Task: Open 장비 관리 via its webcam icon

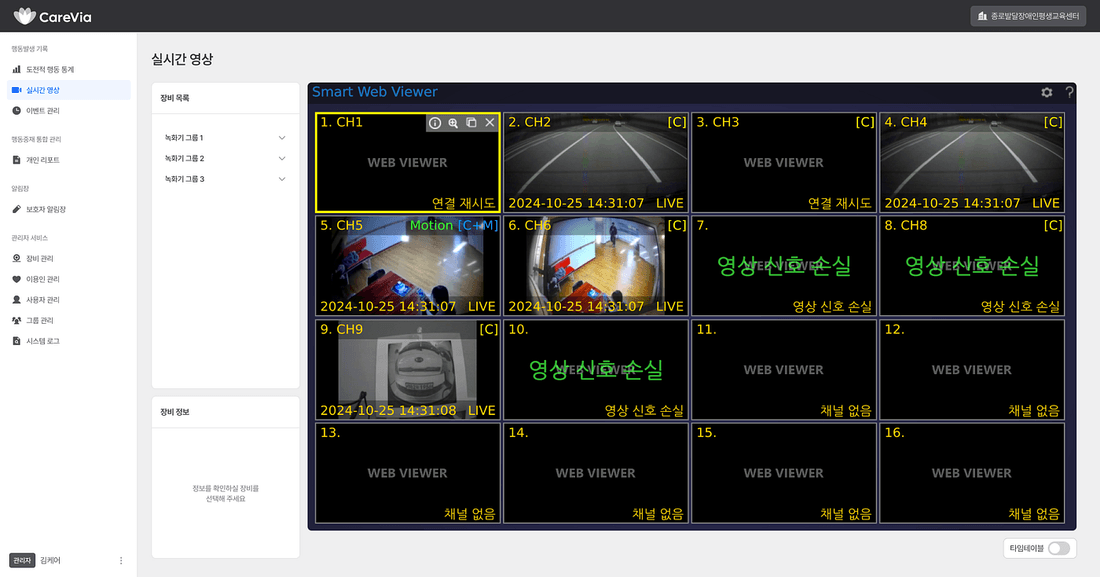Action: [17, 258]
